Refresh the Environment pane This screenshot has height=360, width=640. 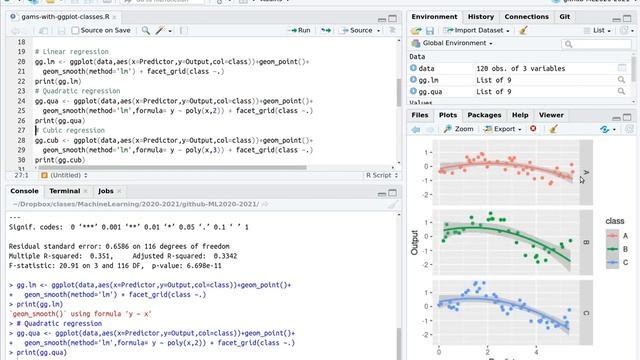coord(624,30)
